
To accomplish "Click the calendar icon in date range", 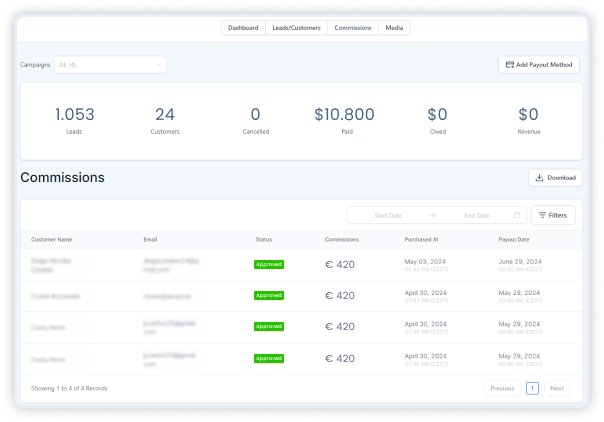I will tap(517, 215).
